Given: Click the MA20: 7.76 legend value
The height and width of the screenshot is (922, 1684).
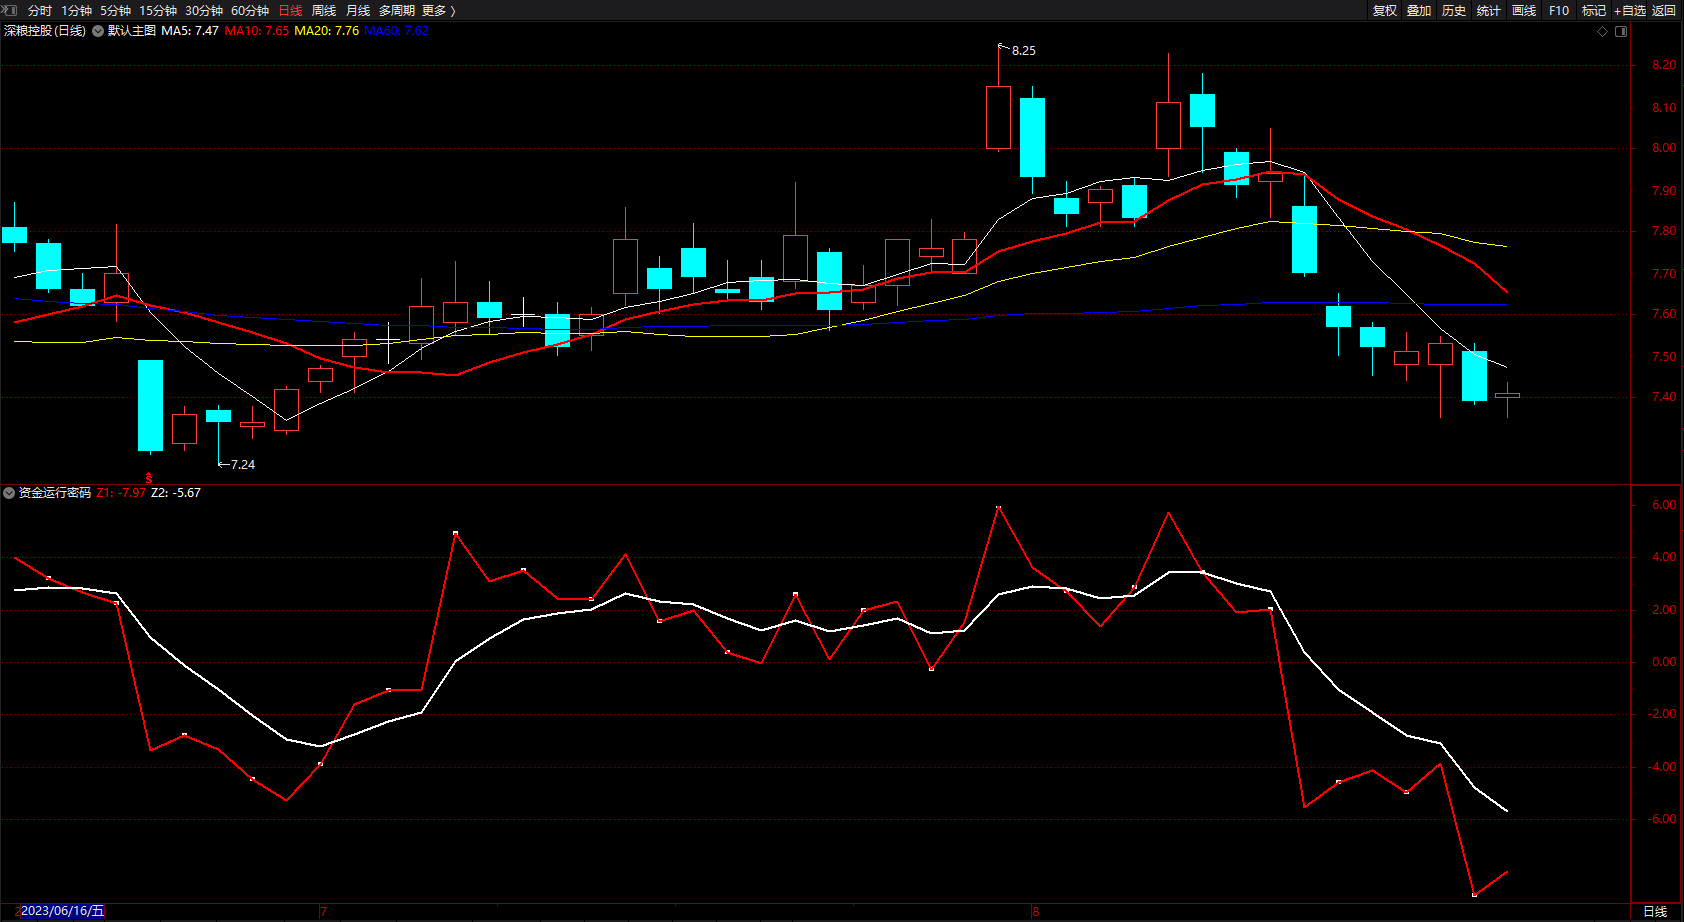Looking at the screenshot, I should pyautogui.click(x=327, y=31).
